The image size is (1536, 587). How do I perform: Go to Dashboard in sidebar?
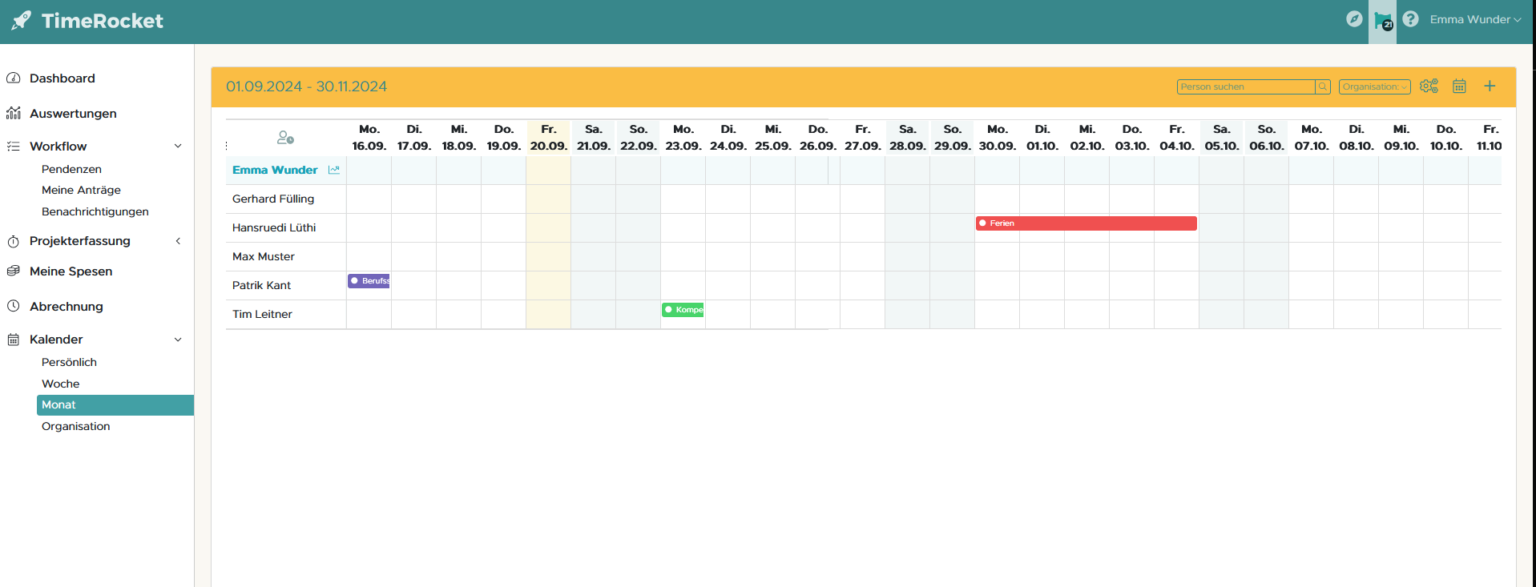click(x=62, y=78)
